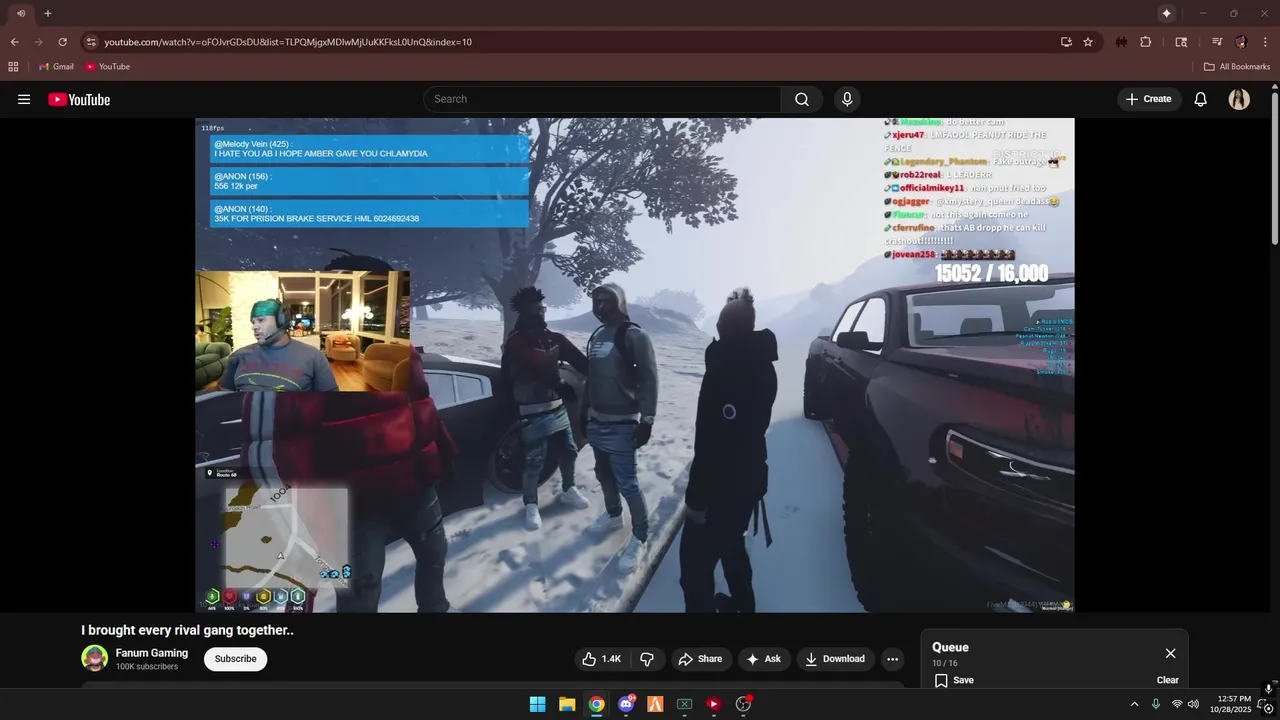1280x720 pixels.
Task: Subscribe to Fanum Gaming
Action: [236, 659]
